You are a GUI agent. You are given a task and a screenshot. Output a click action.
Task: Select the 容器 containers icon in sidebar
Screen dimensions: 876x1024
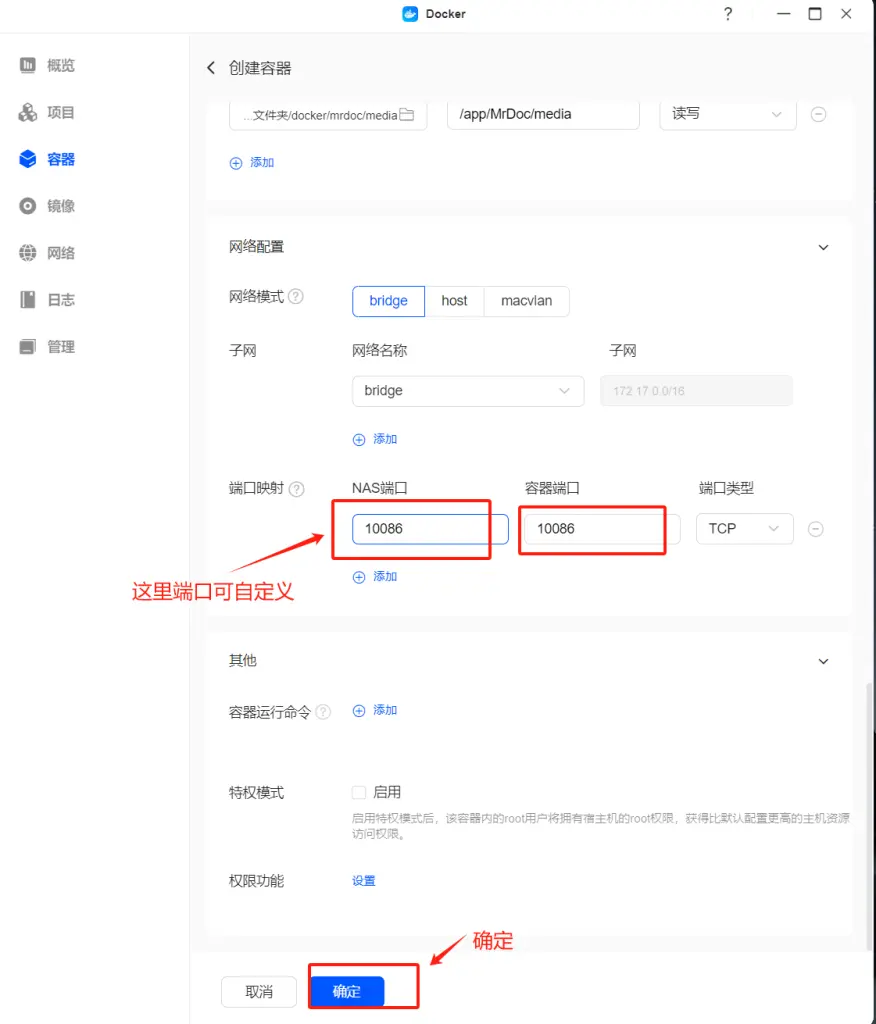(27, 159)
